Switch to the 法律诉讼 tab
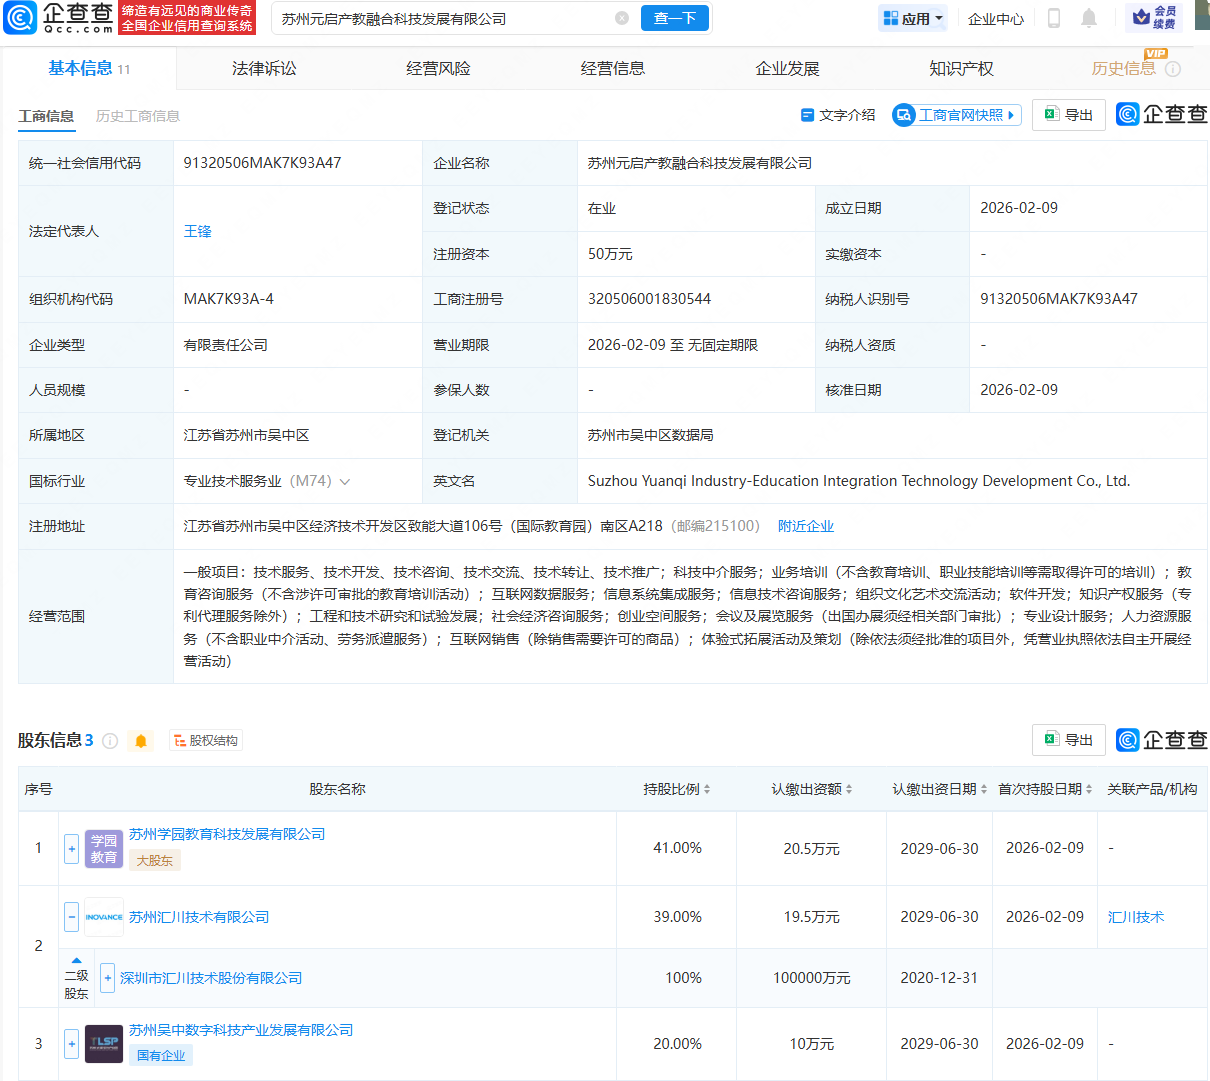 coord(262,68)
